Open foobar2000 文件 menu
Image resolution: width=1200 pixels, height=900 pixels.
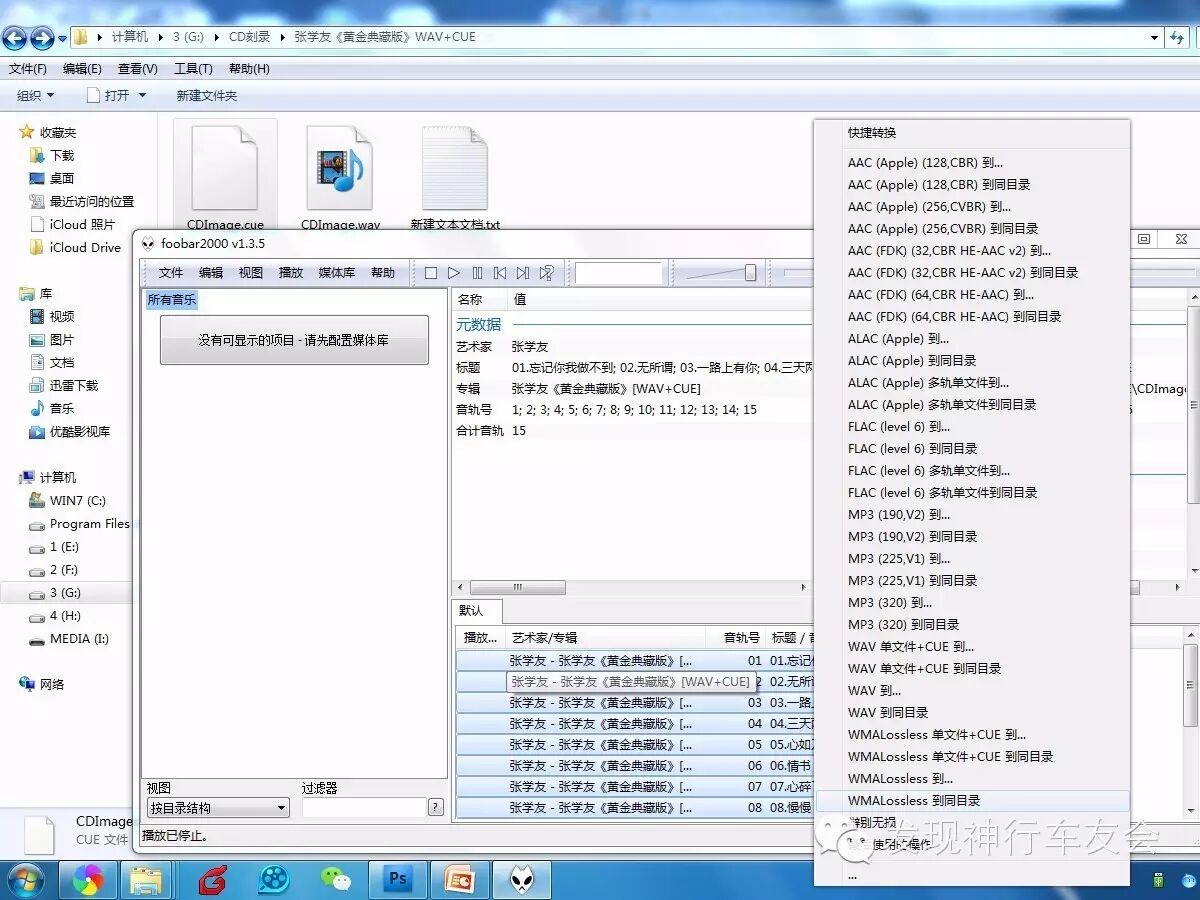coord(171,272)
